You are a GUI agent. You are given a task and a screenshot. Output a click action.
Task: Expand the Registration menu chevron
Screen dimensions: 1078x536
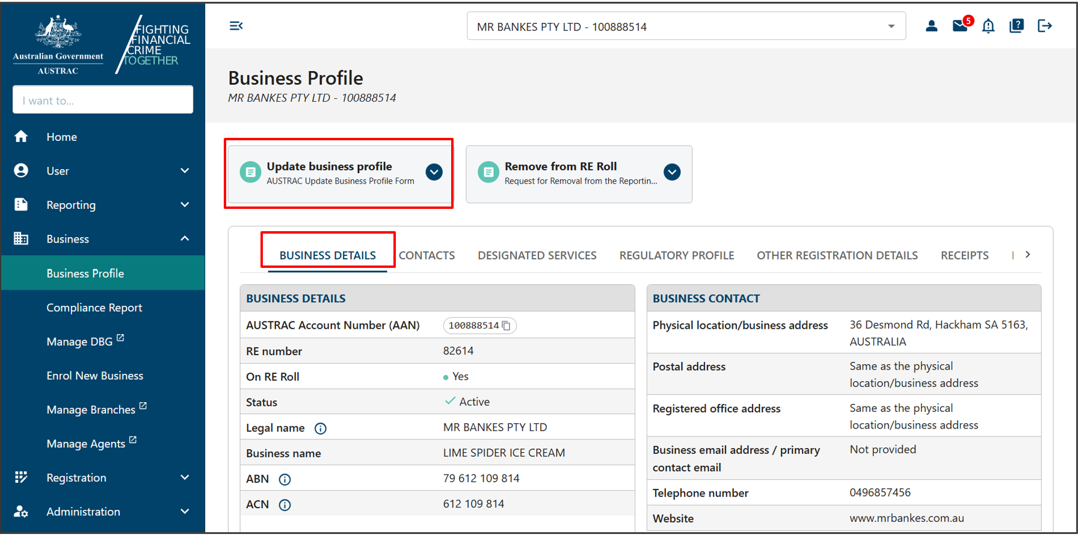[184, 478]
